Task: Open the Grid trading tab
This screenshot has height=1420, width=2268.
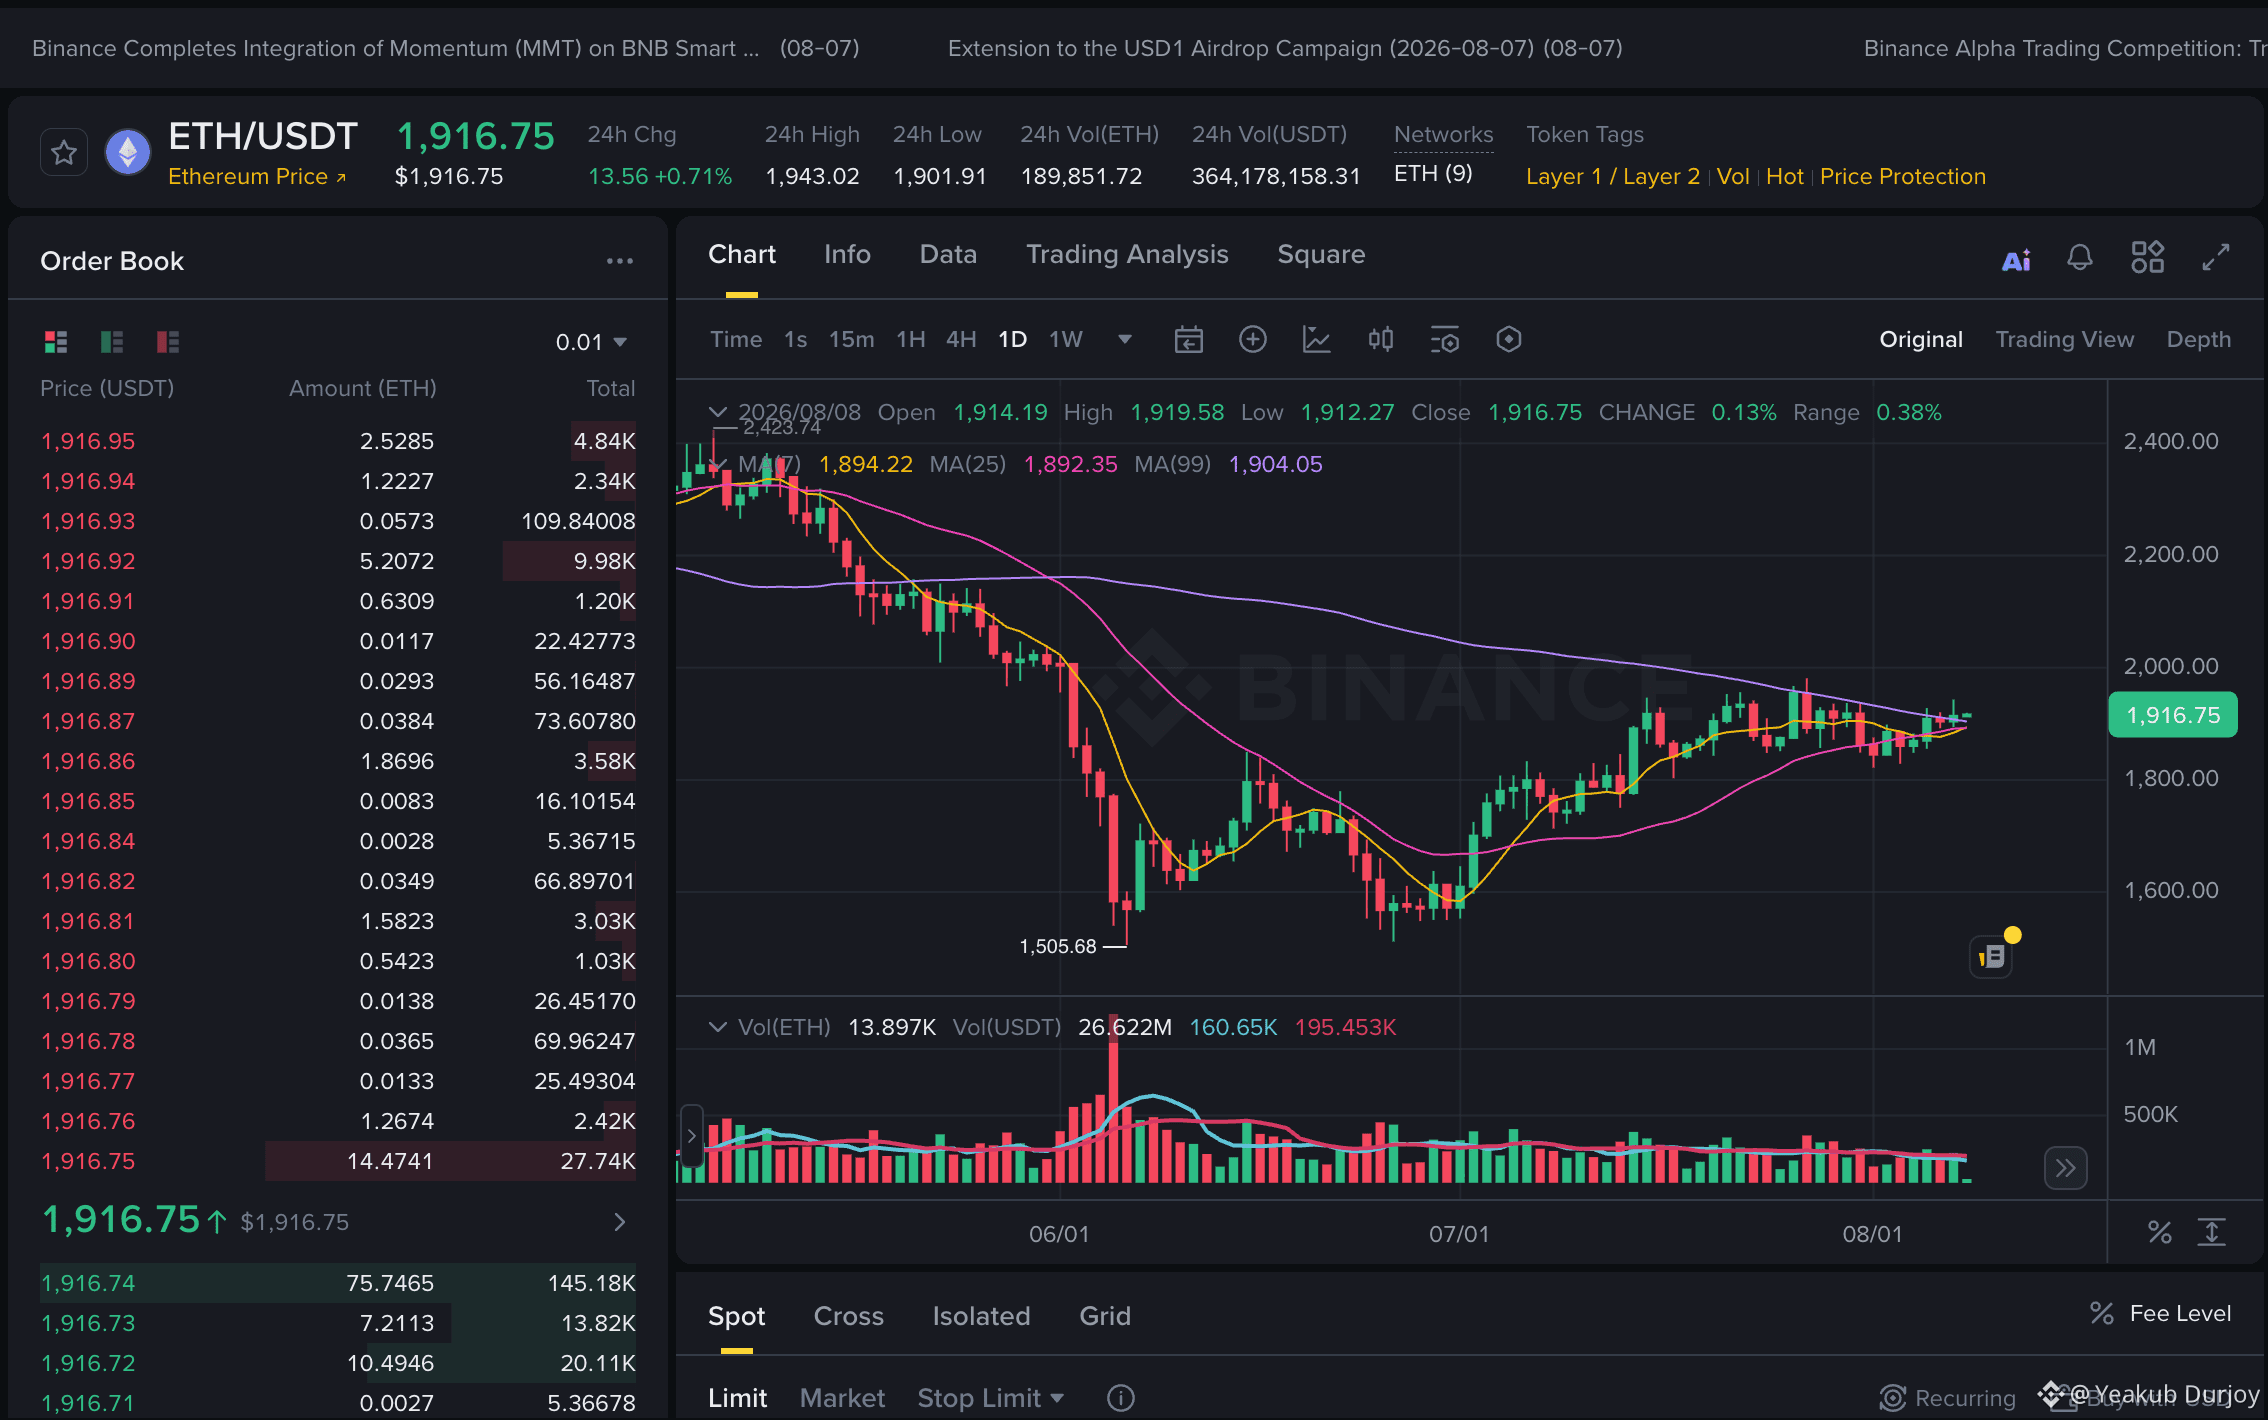Action: [1105, 1316]
